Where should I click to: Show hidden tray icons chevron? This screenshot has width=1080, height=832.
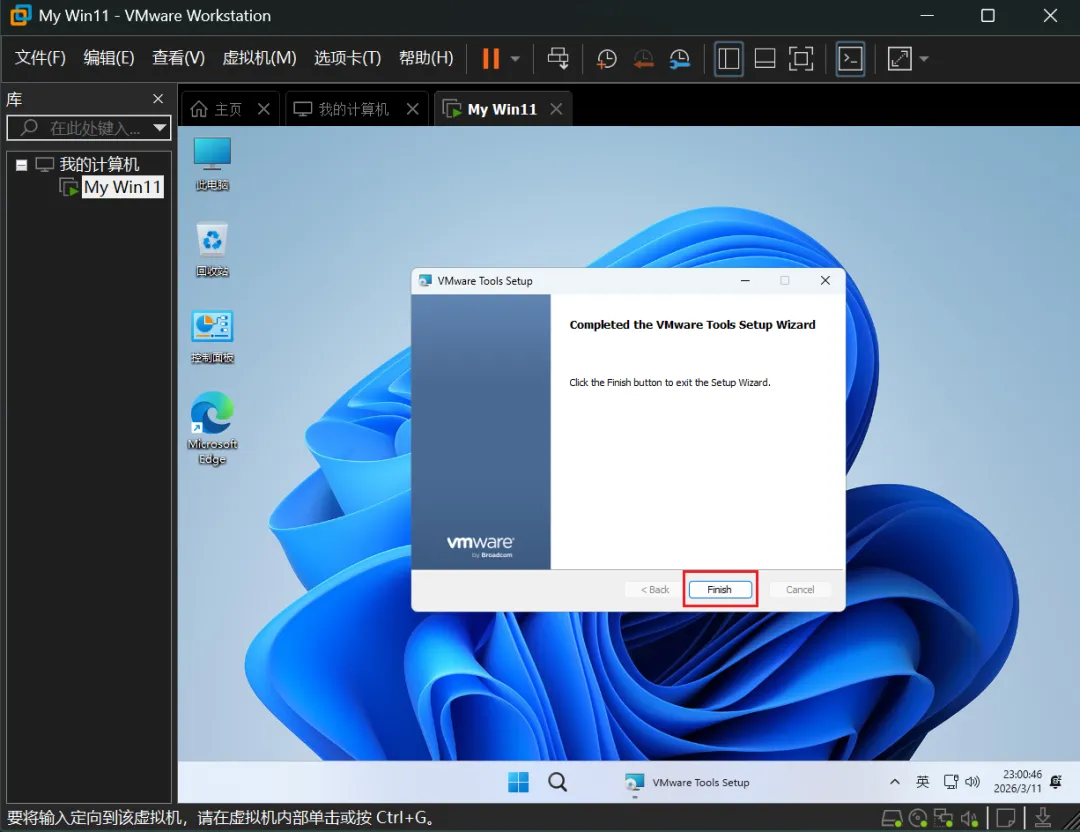(895, 782)
